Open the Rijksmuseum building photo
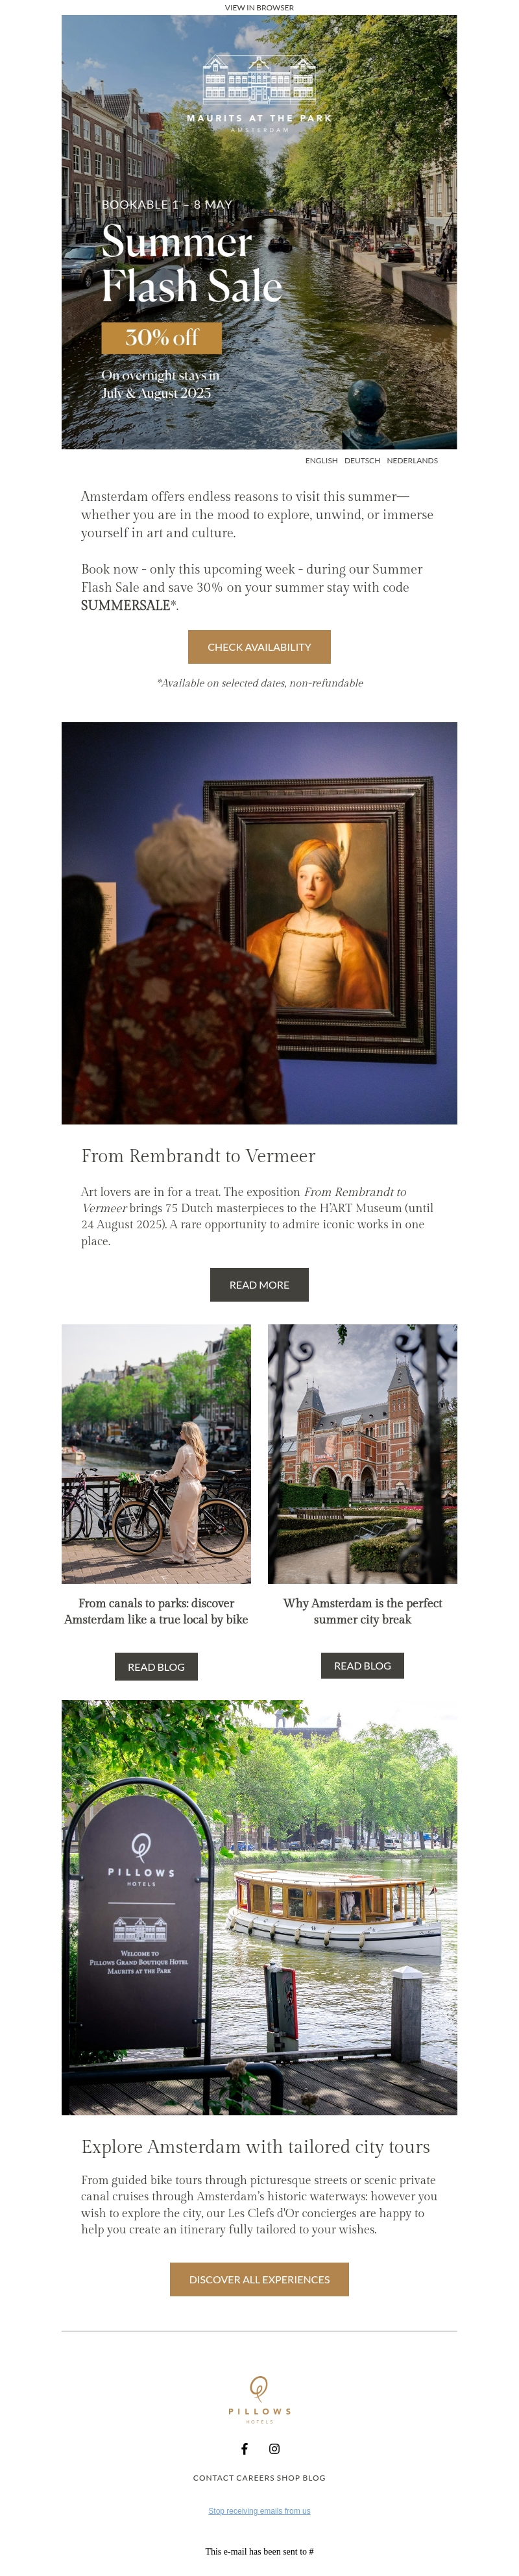 pos(362,1454)
